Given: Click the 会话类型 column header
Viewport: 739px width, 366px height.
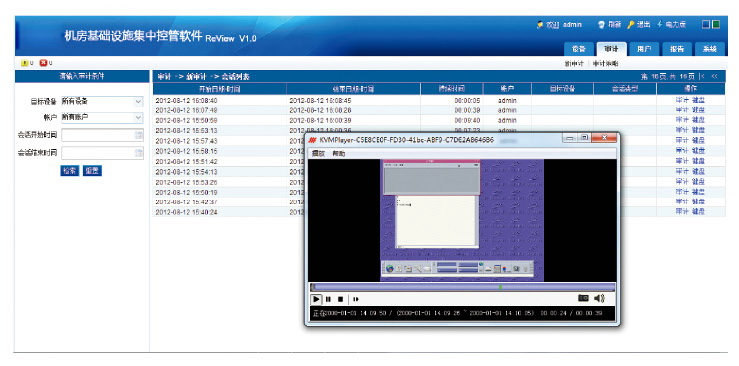Looking at the screenshot, I should (x=625, y=89).
